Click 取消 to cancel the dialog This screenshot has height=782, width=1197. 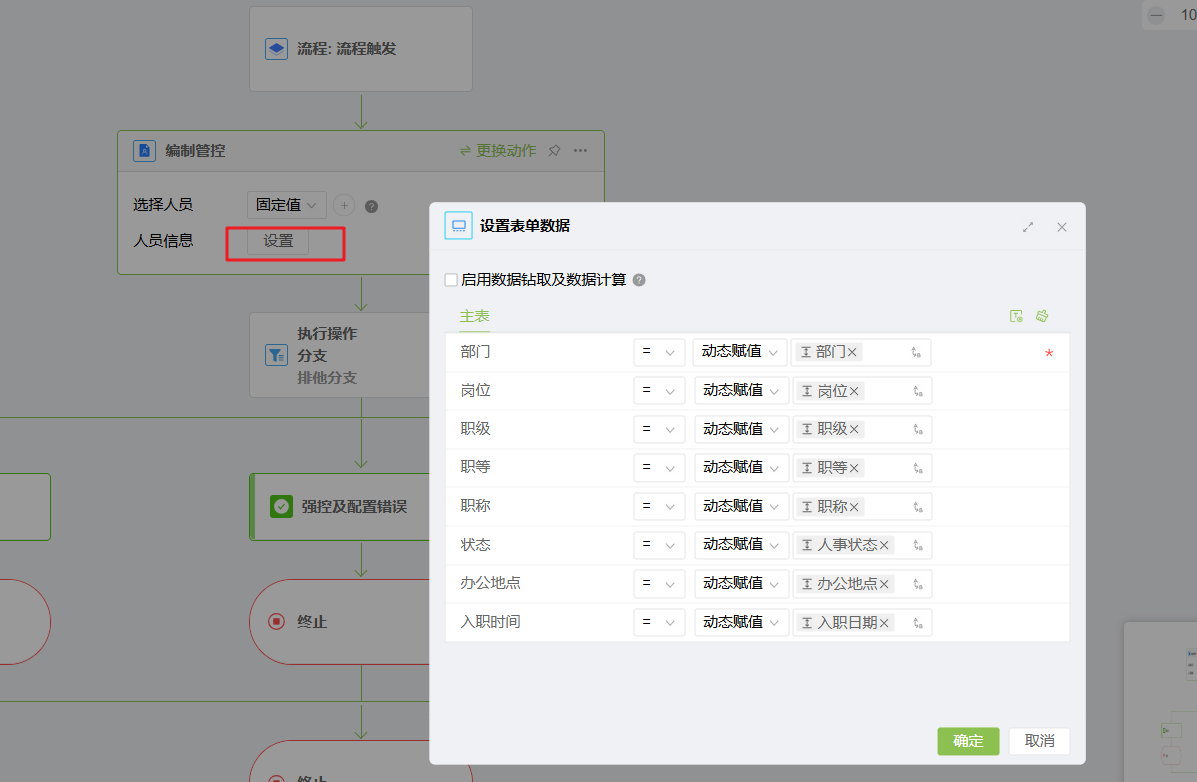(x=1039, y=741)
